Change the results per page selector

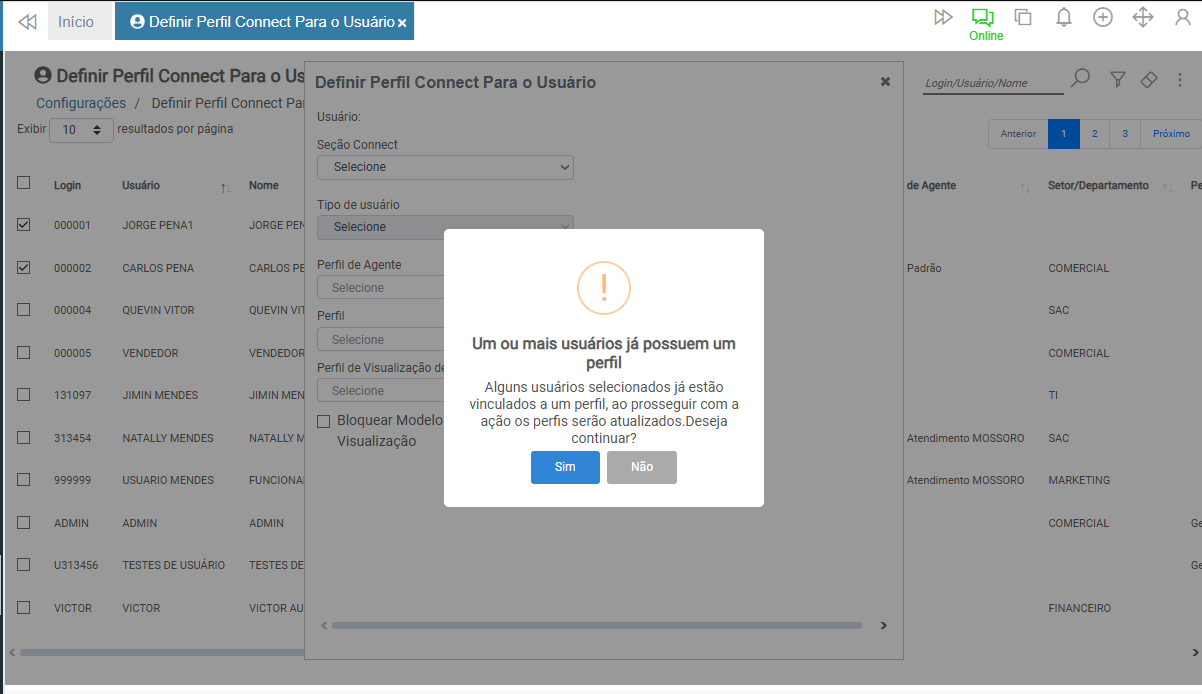point(81,130)
